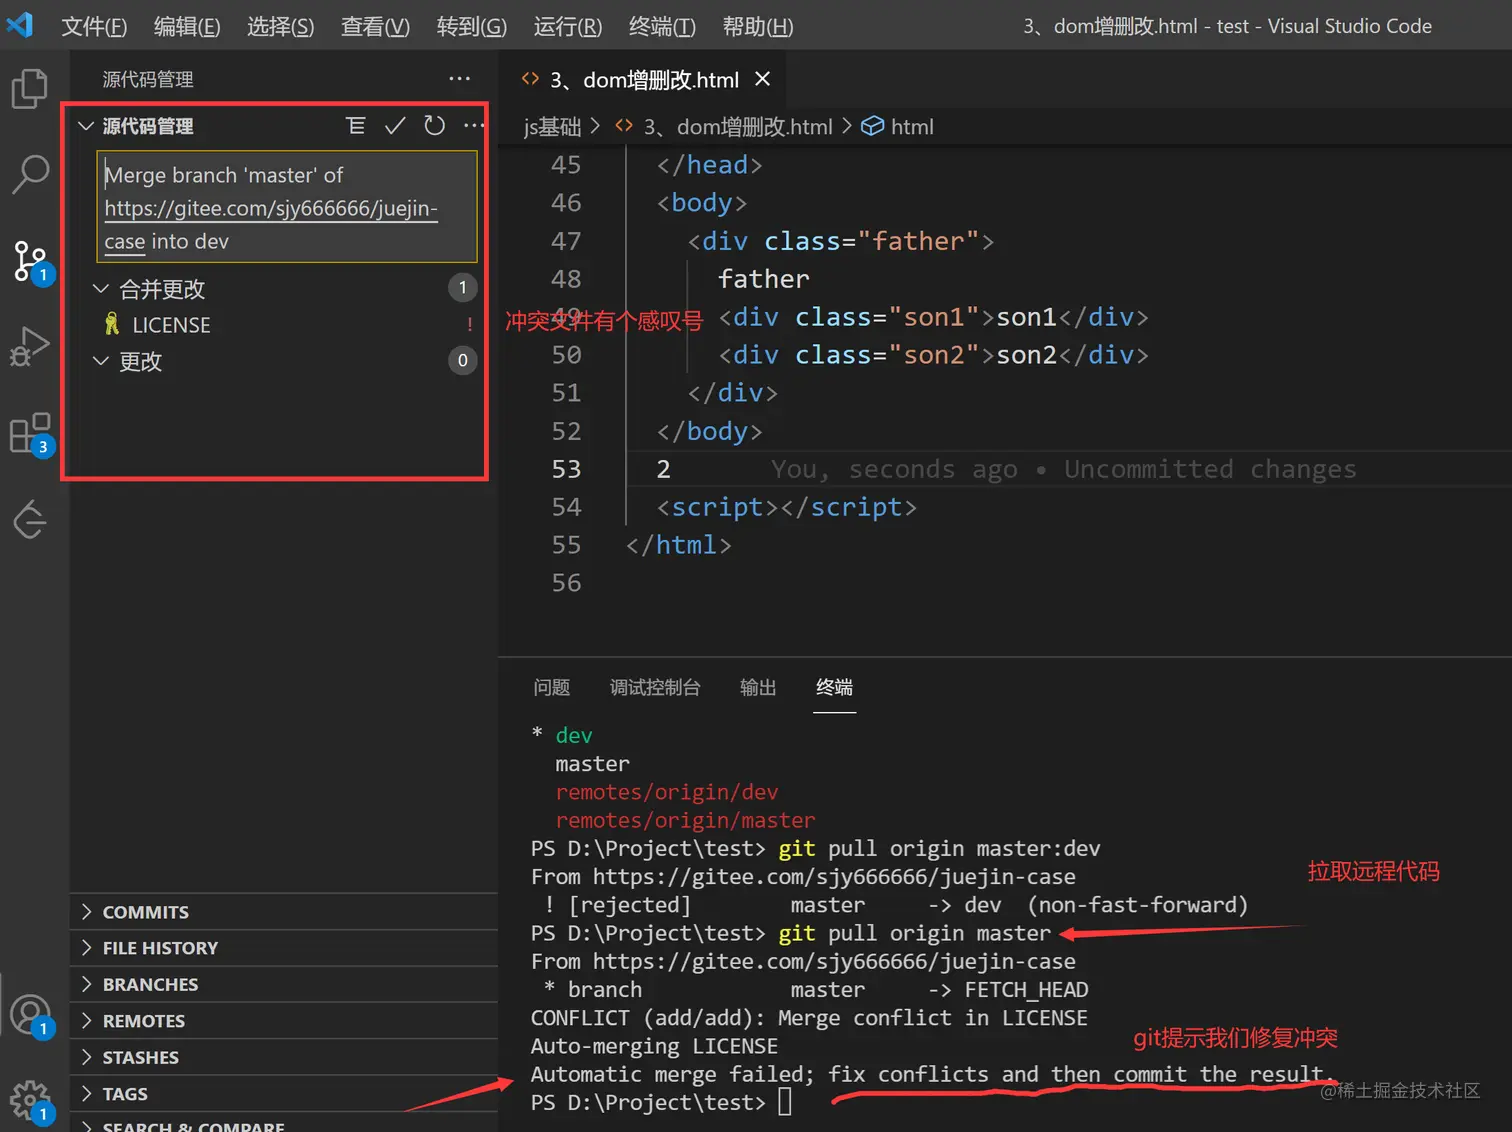Open Extensions view with badge 3
Image resolution: width=1512 pixels, height=1132 pixels.
point(30,434)
